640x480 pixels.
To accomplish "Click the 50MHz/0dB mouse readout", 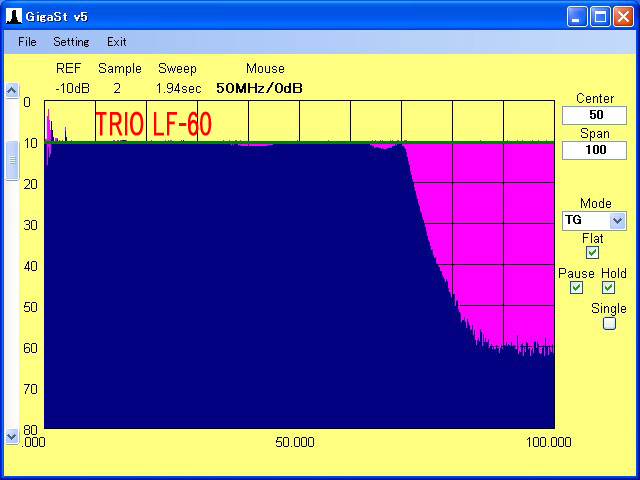I will (259, 88).
